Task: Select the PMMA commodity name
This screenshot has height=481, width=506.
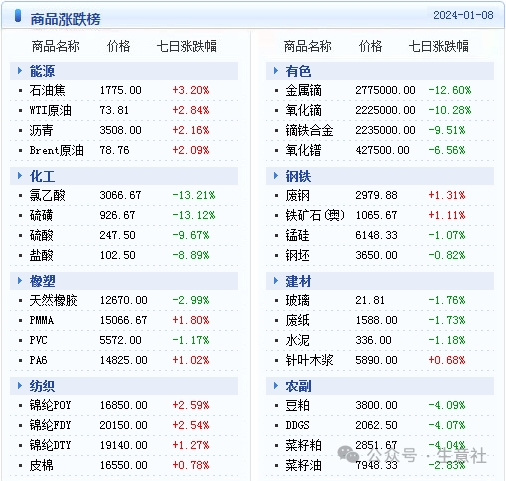Action: coord(42,320)
